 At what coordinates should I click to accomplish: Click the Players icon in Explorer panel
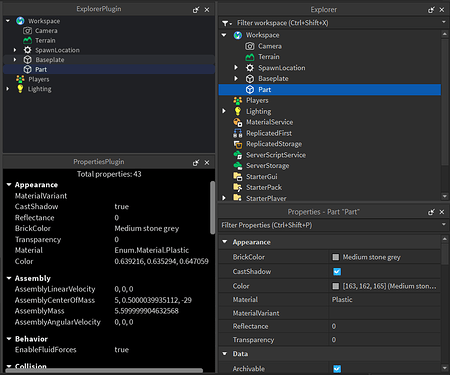pyautogui.click(x=238, y=100)
